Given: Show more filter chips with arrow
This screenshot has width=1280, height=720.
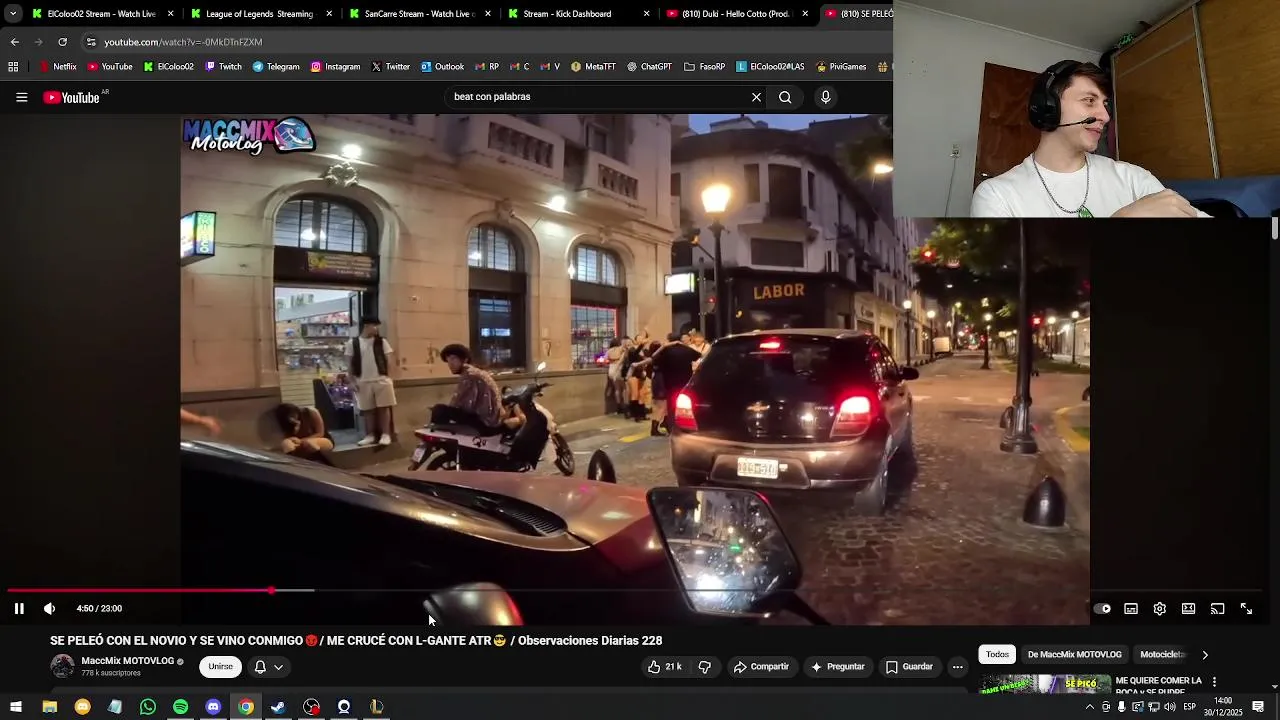Looking at the screenshot, I should click(x=1205, y=654).
